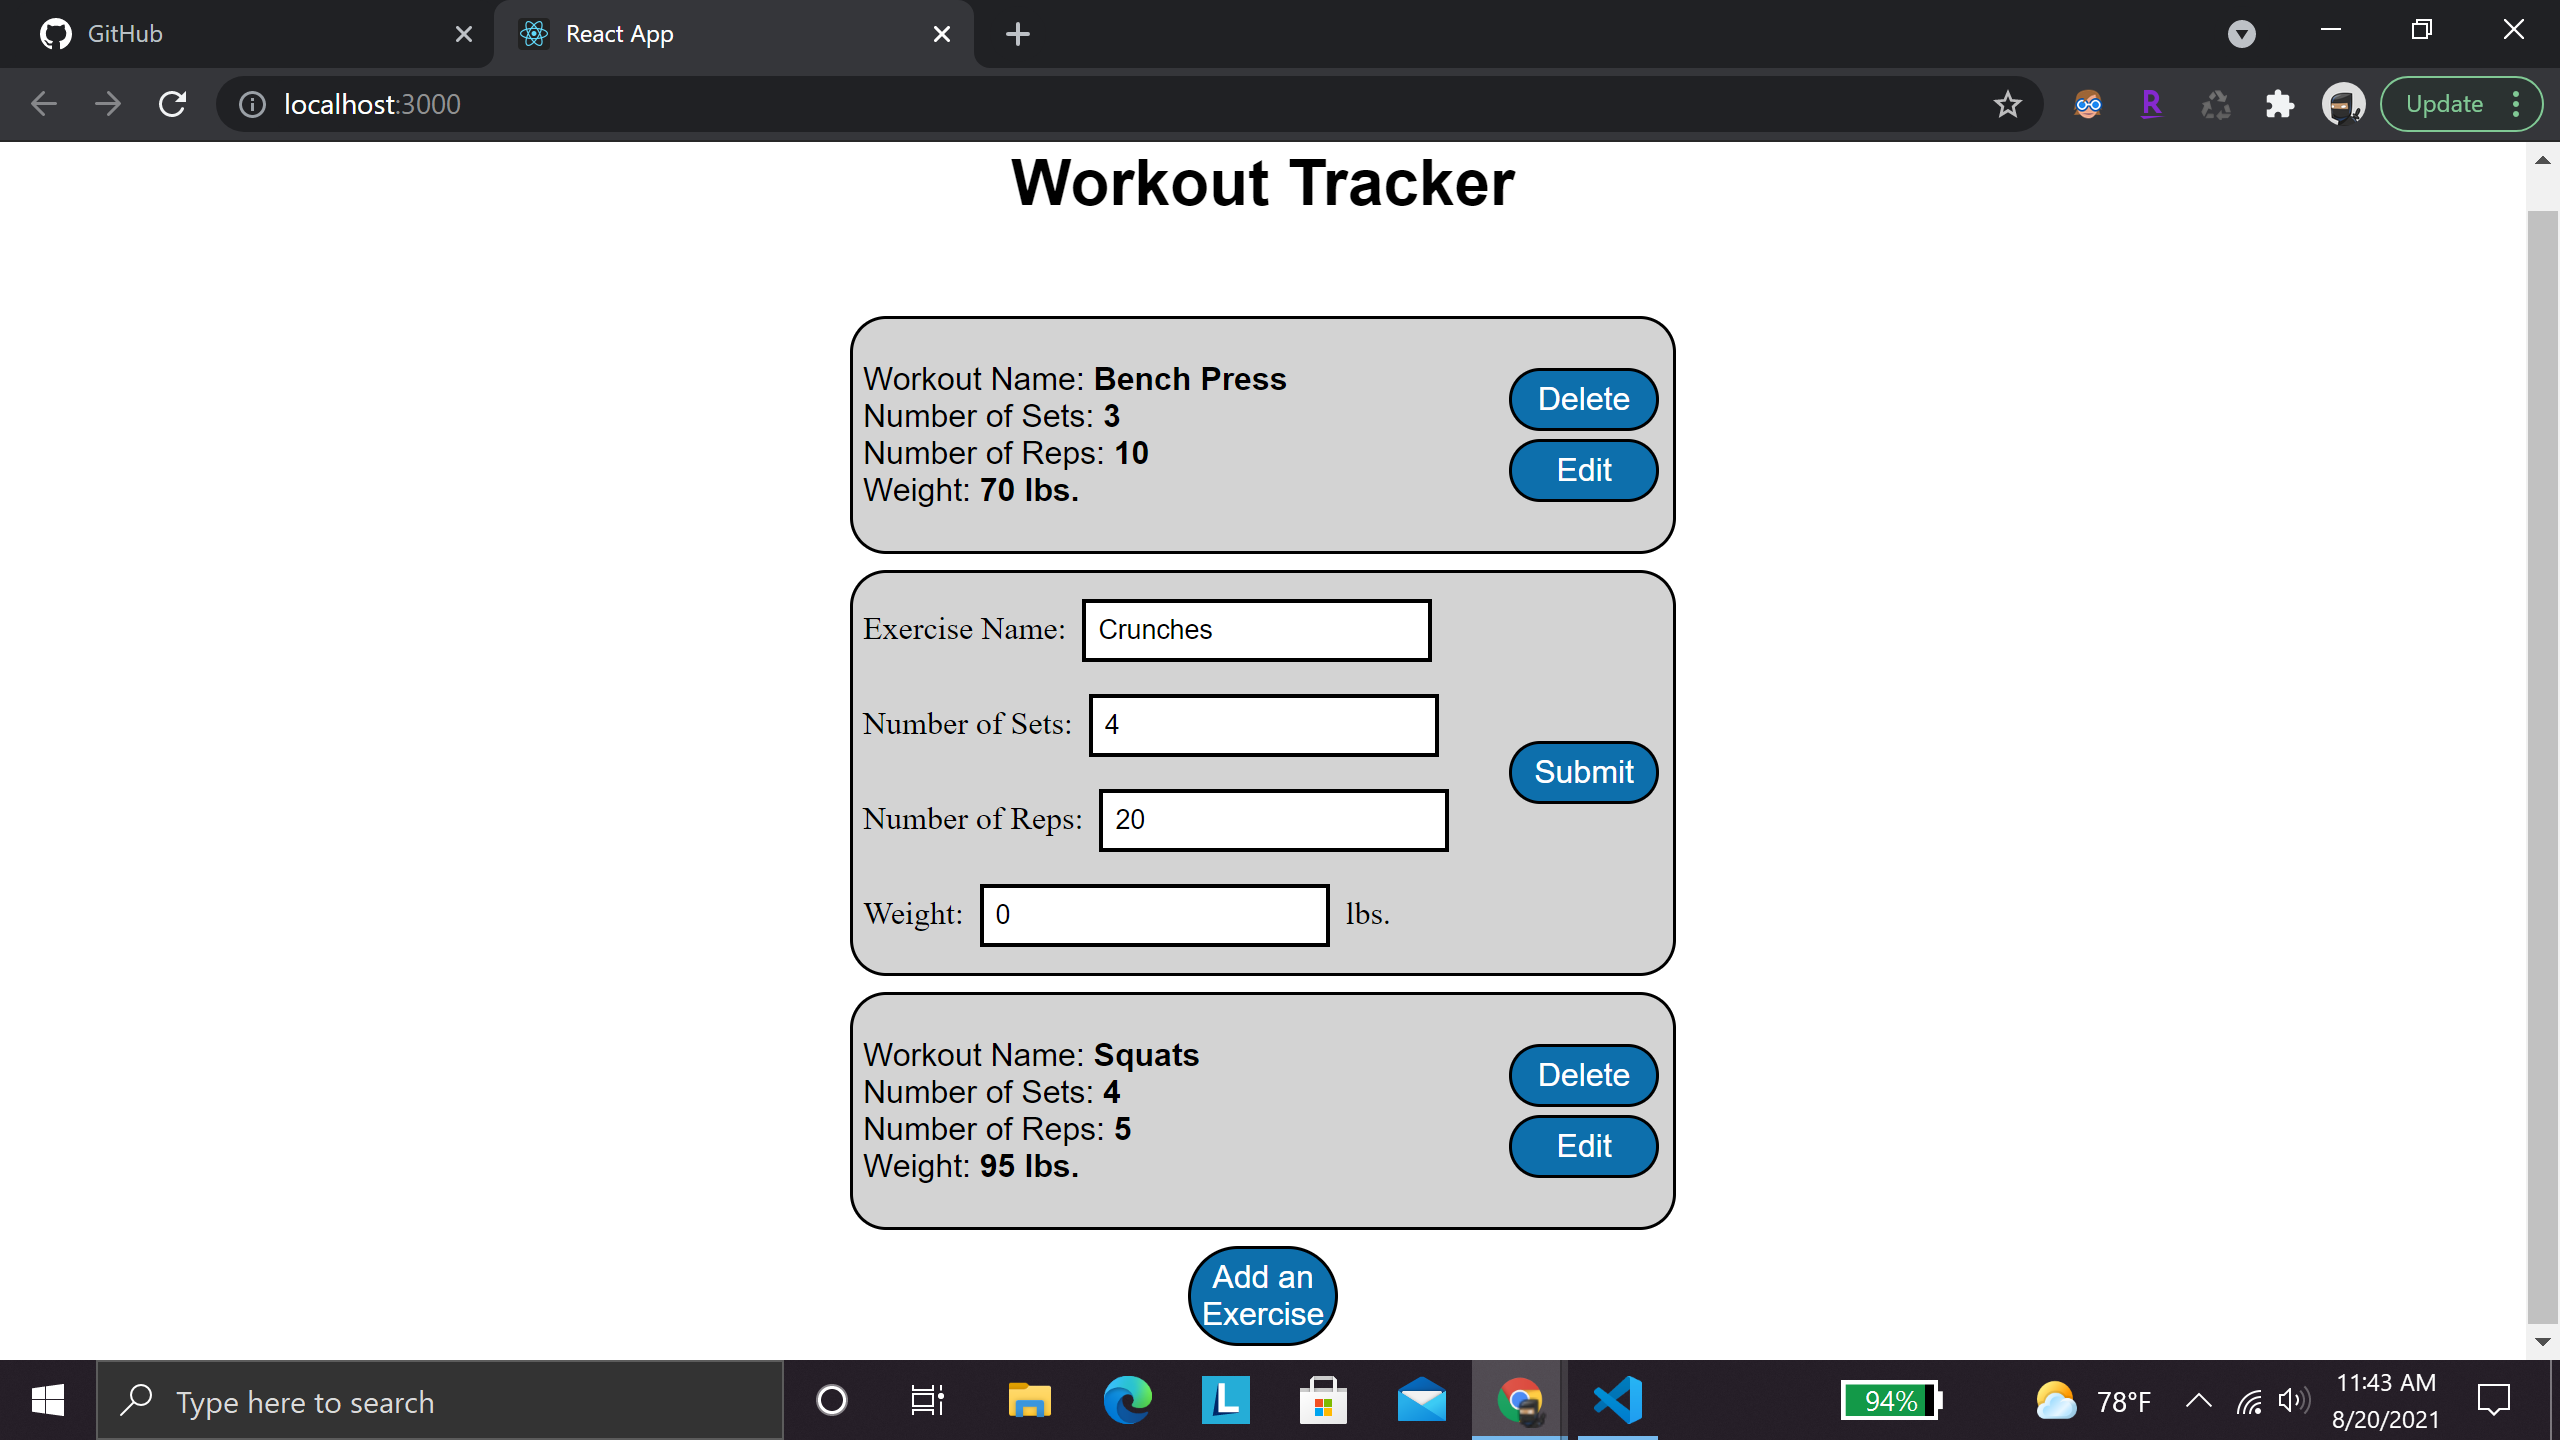The image size is (2560, 1440).
Task: Focus the Number of Reps field
Action: tap(1273, 820)
